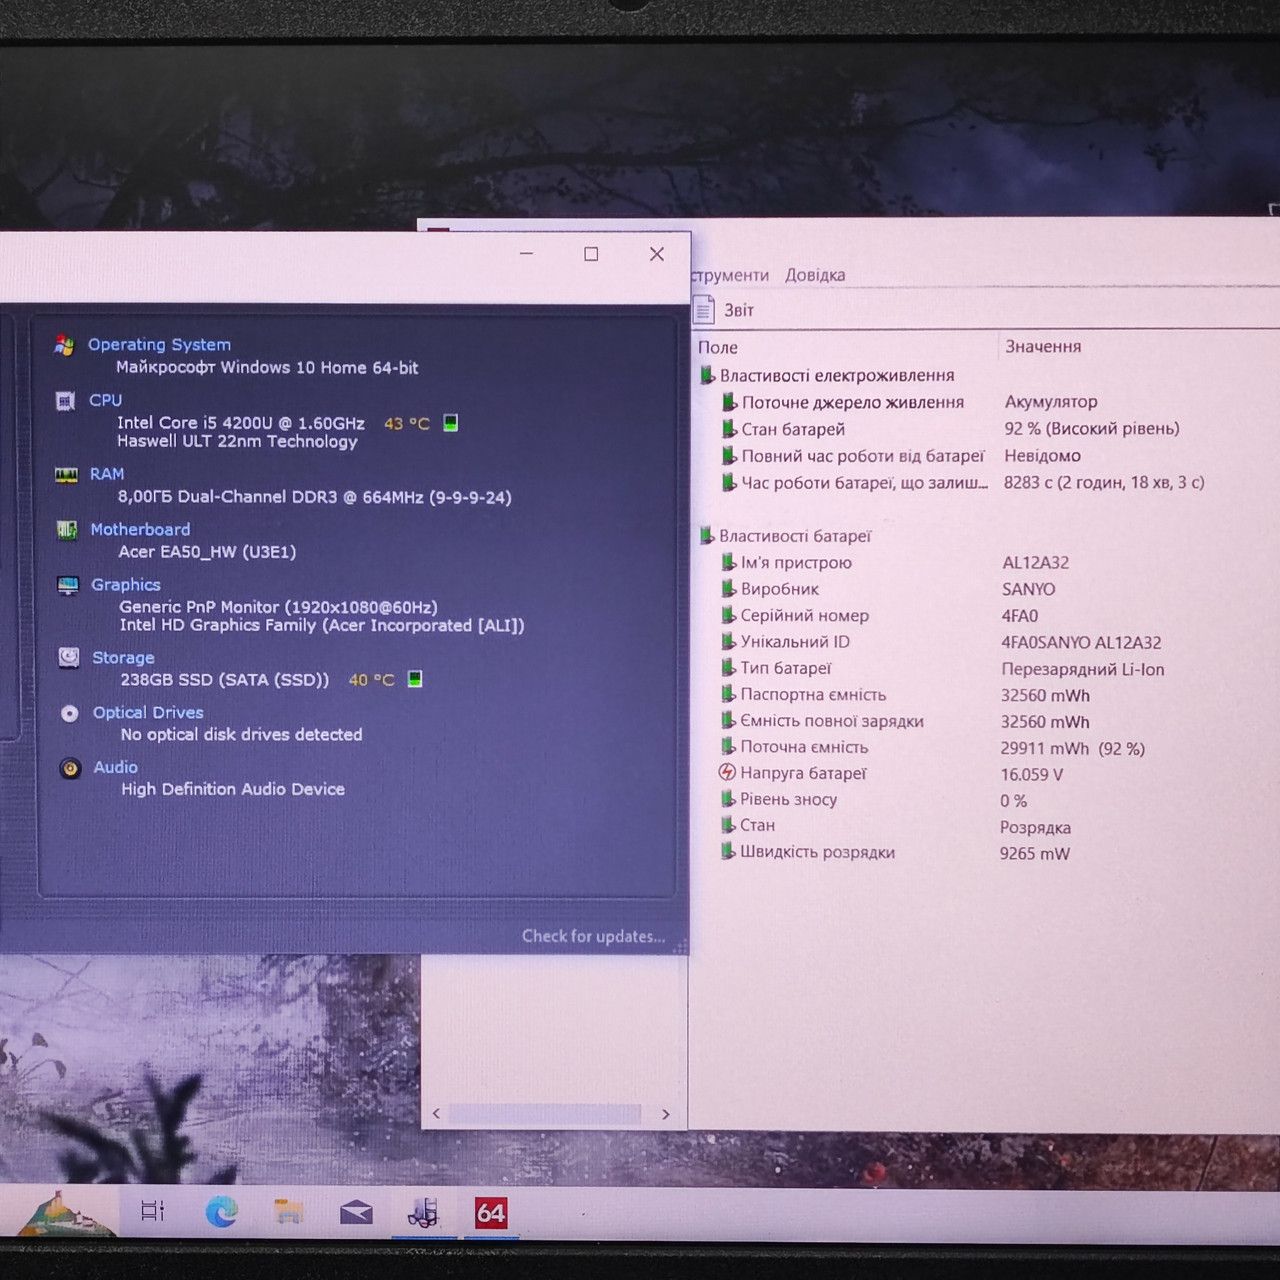Click Check for updates in Speccy
The image size is (1280, 1280).
(593, 936)
